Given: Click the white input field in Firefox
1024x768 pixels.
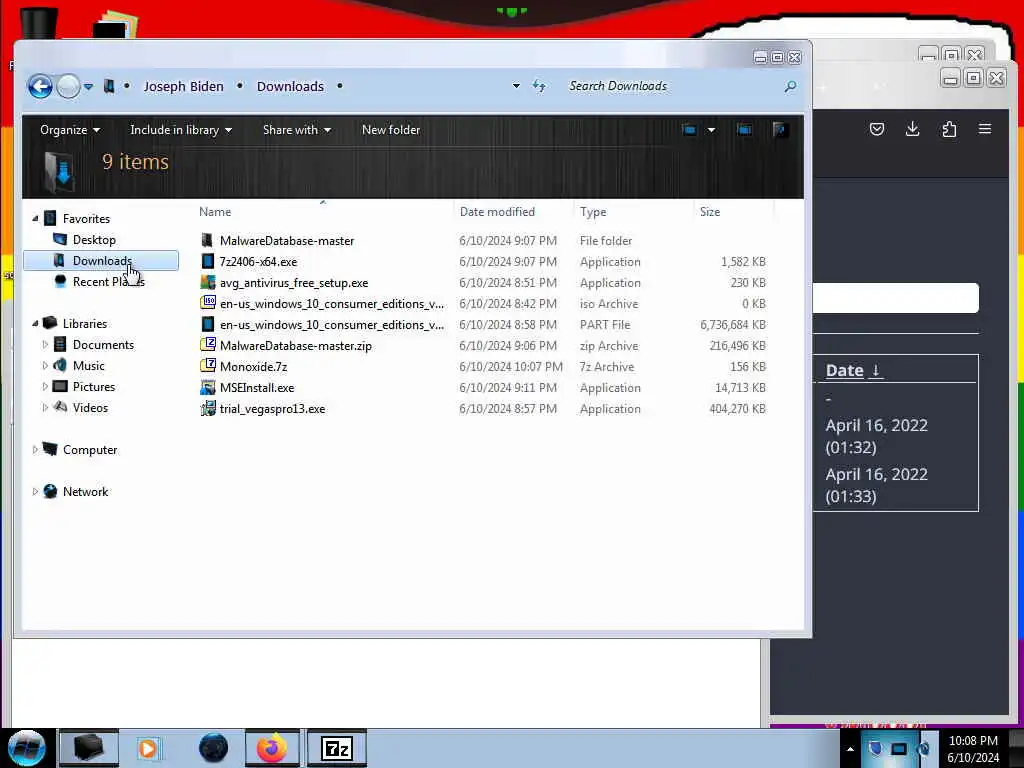Looking at the screenshot, I should pyautogui.click(x=896, y=298).
